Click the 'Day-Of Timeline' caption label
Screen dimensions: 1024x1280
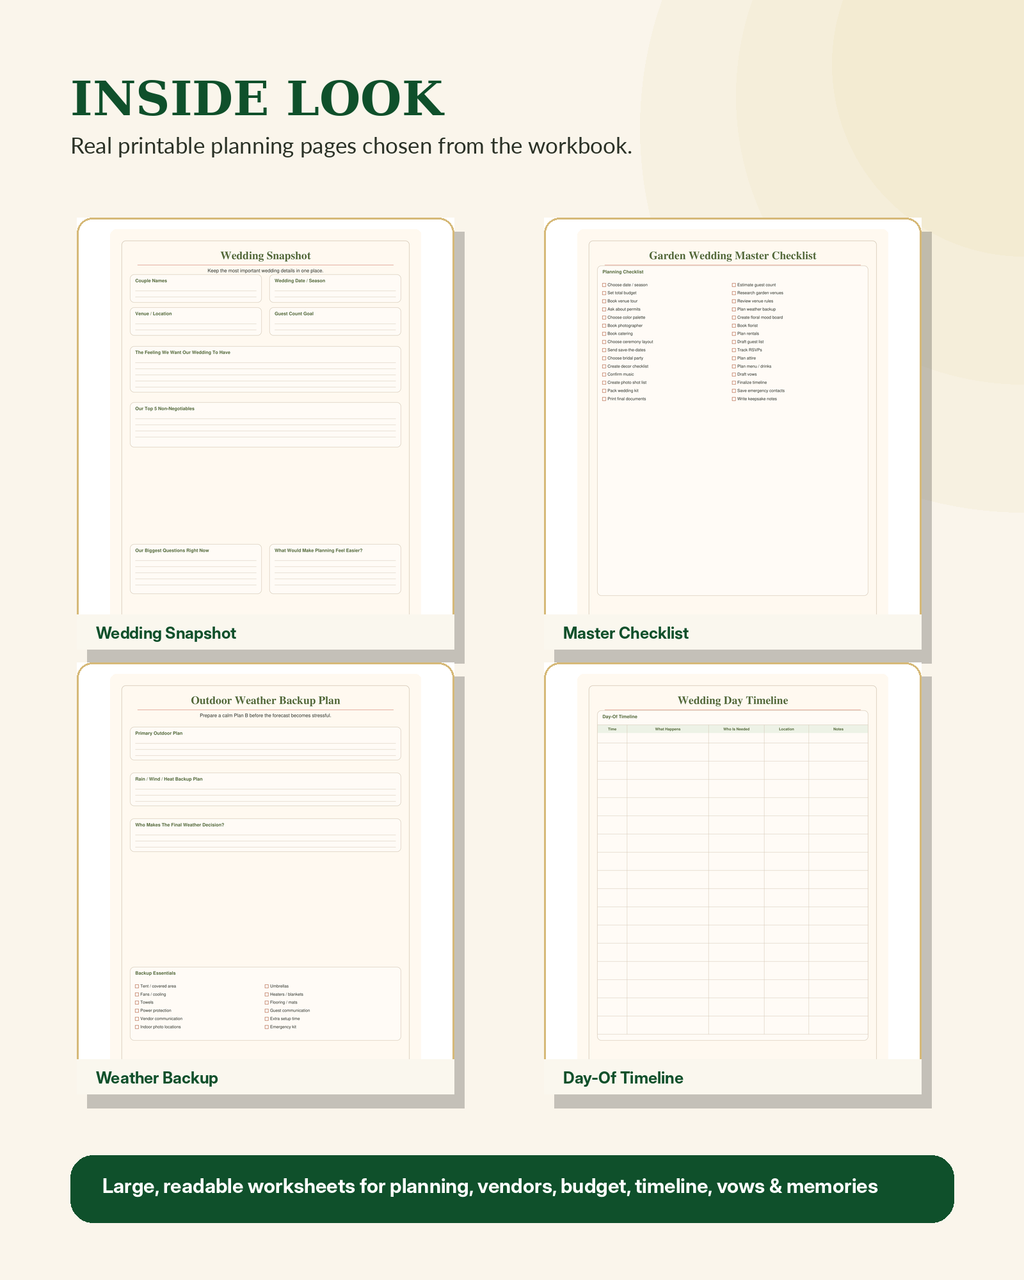point(623,1078)
